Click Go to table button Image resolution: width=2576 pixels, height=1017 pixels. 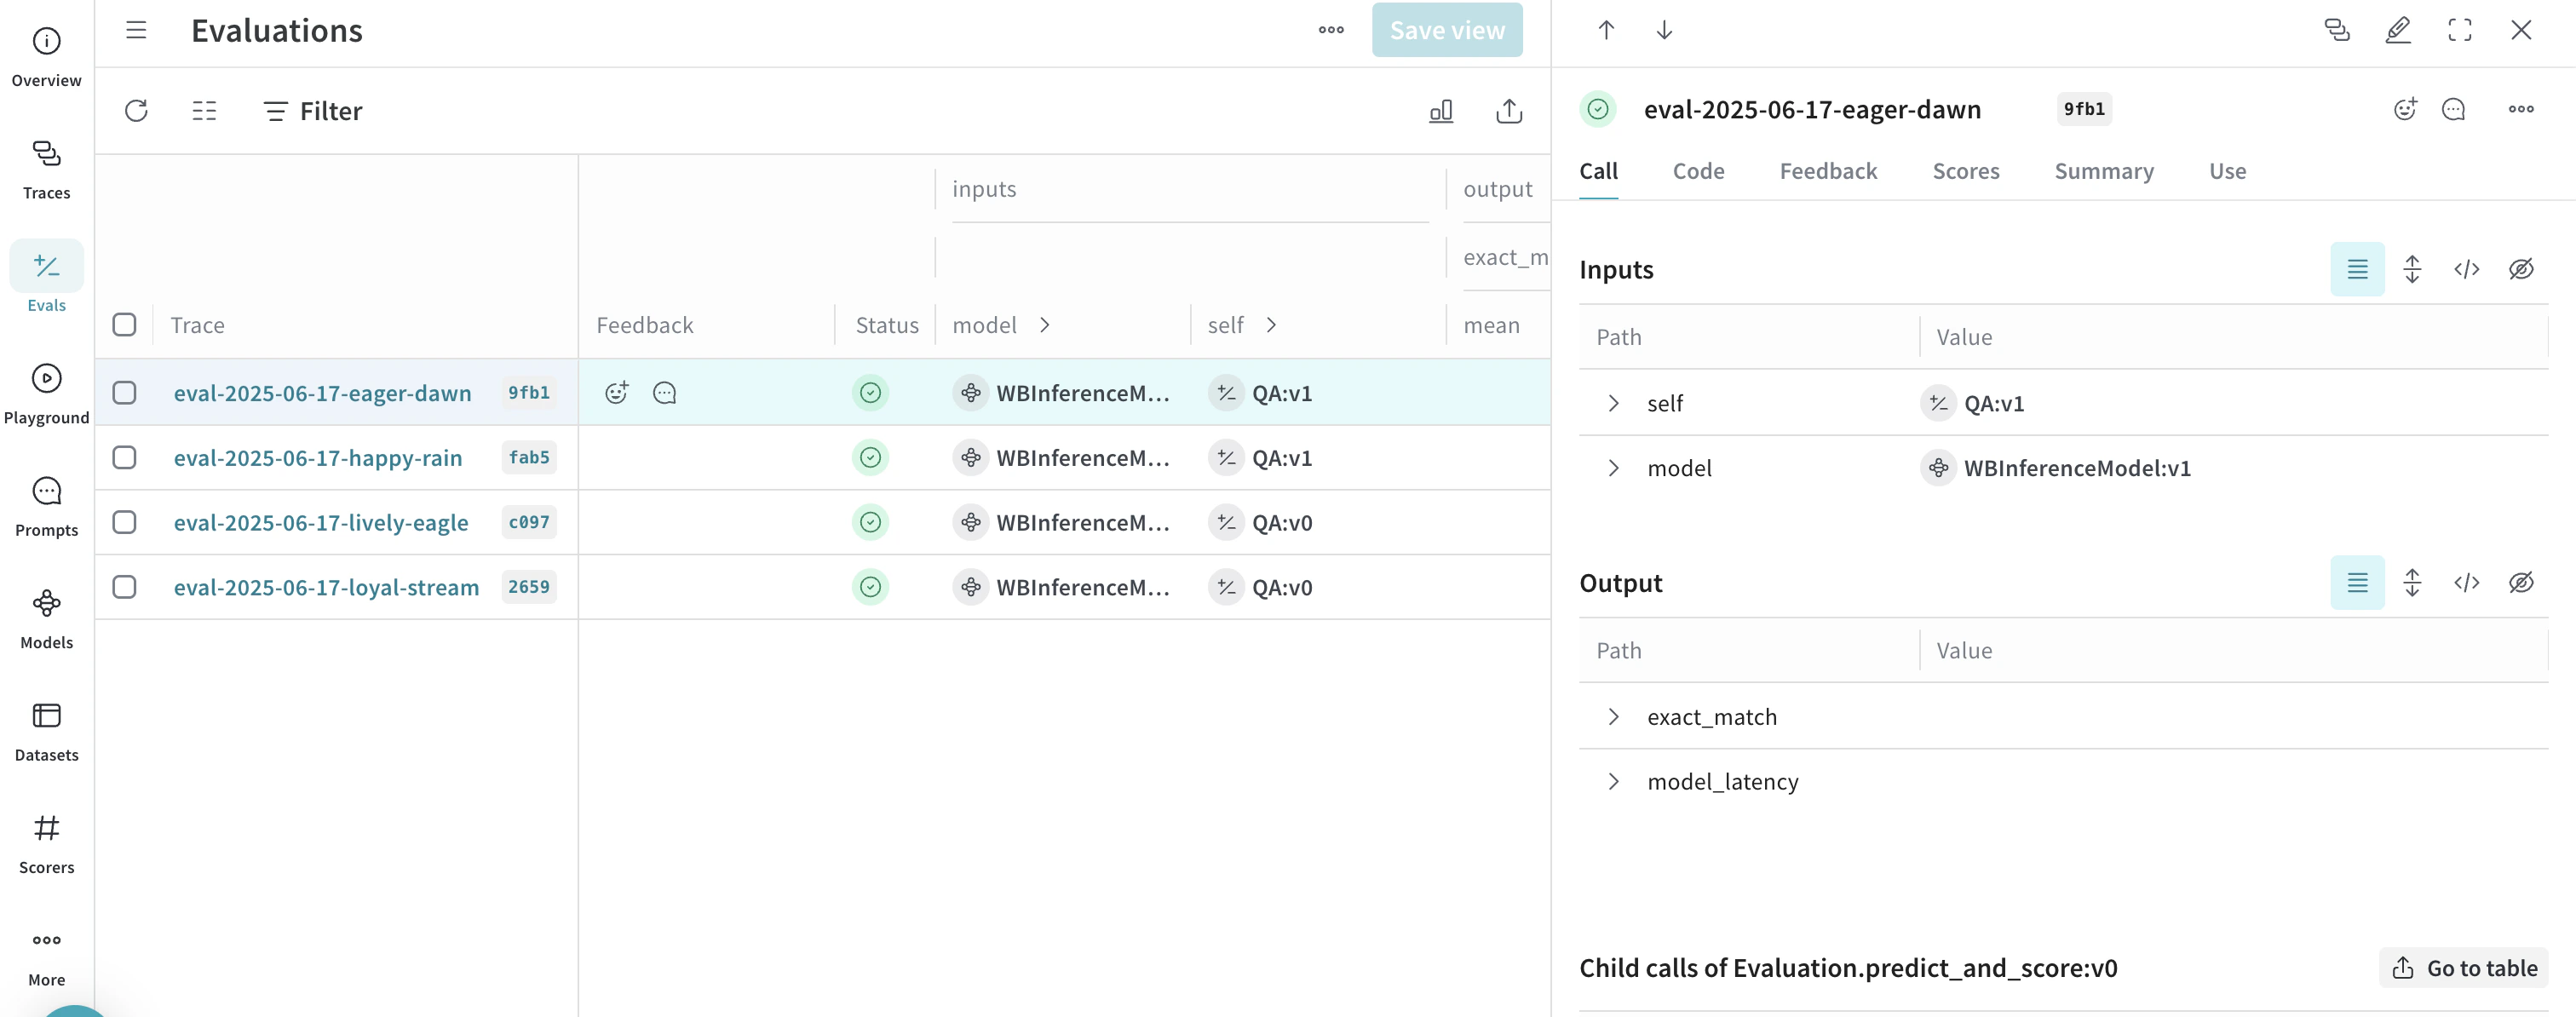click(x=2463, y=968)
